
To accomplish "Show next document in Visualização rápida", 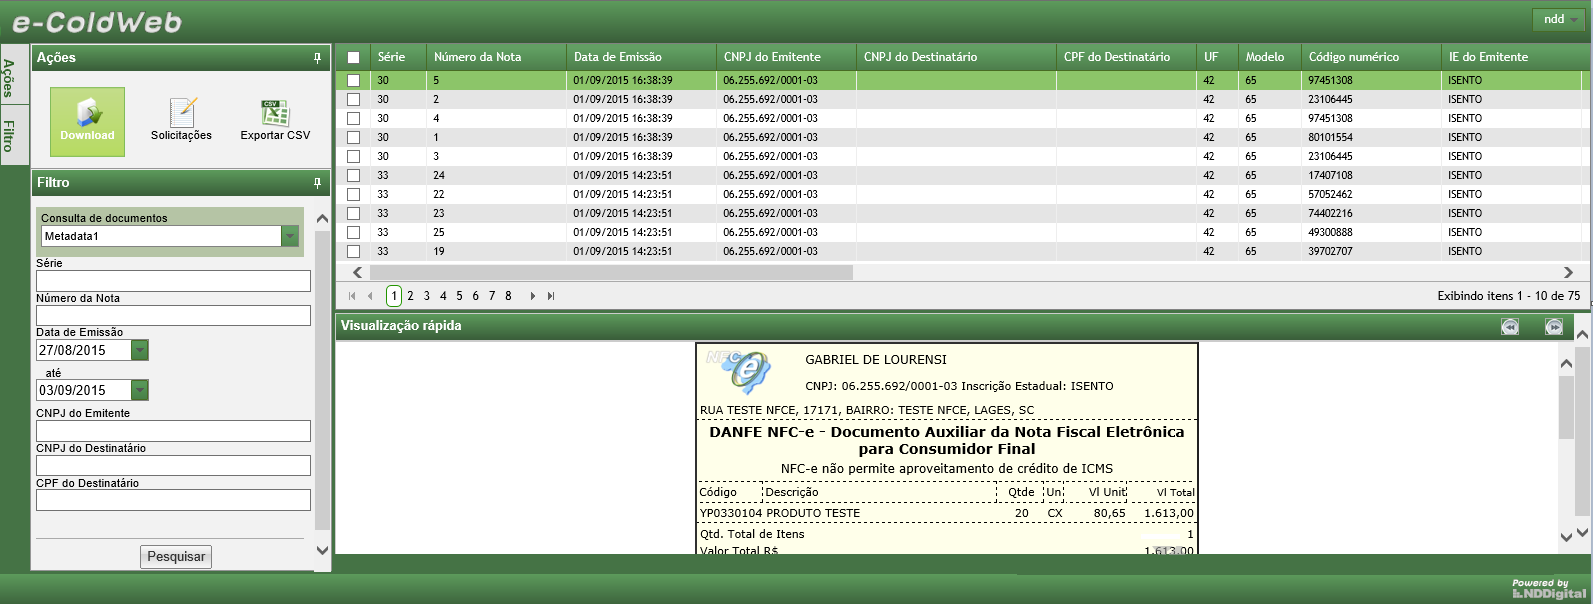I will [1553, 327].
